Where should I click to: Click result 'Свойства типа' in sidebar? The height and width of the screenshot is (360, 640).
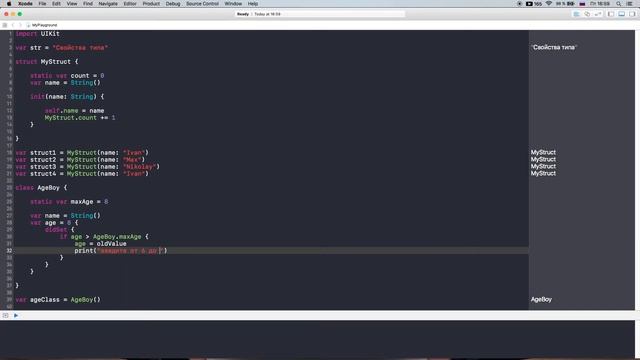[x=554, y=47]
